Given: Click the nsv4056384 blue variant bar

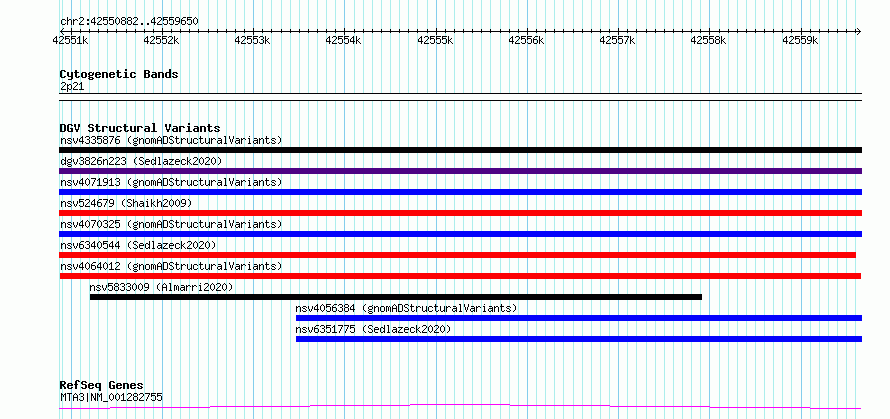Looking at the screenshot, I should click(x=578, y=318).
